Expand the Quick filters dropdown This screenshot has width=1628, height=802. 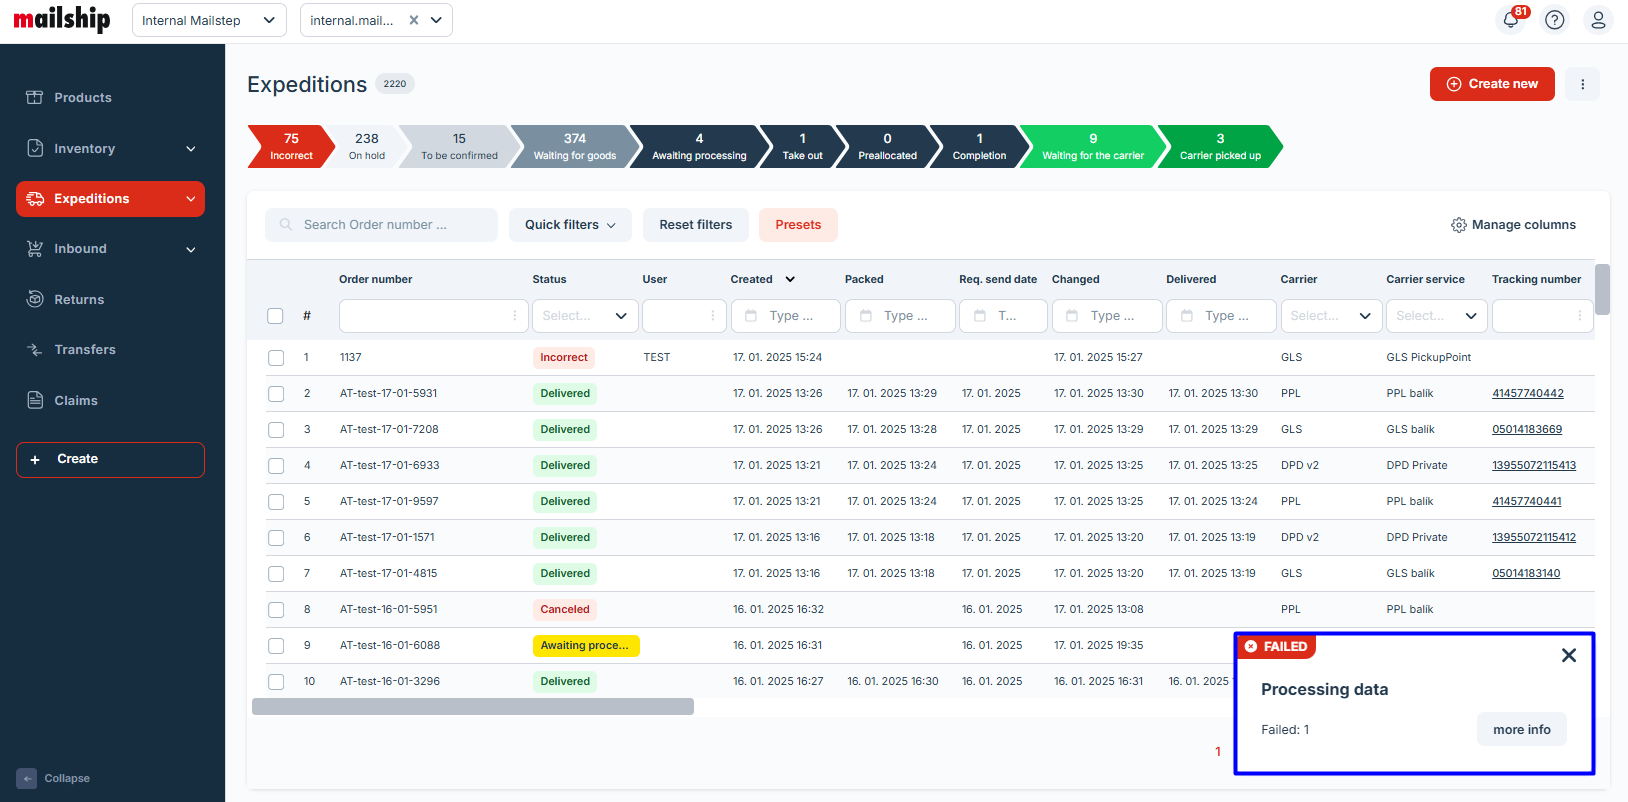pyautogui.click(x=570, y=225)
